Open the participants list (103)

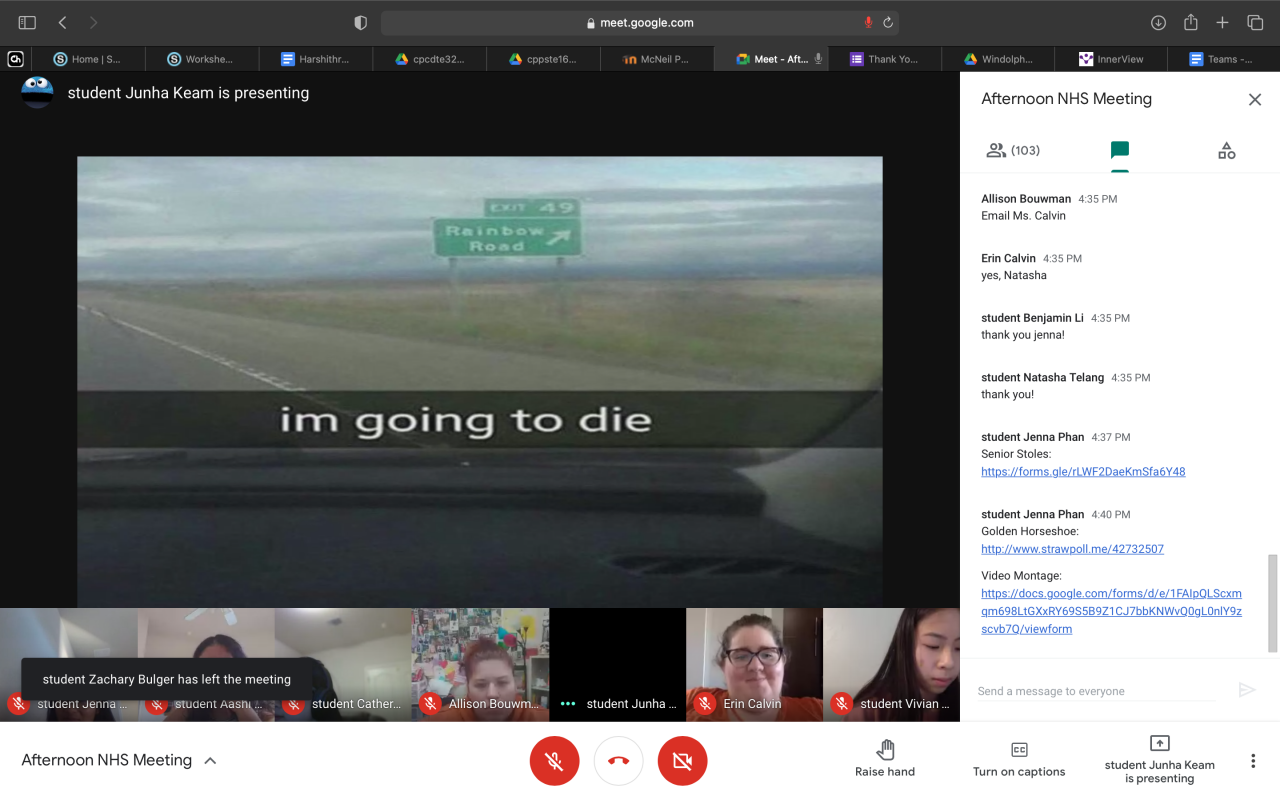tap(1013, 151)
